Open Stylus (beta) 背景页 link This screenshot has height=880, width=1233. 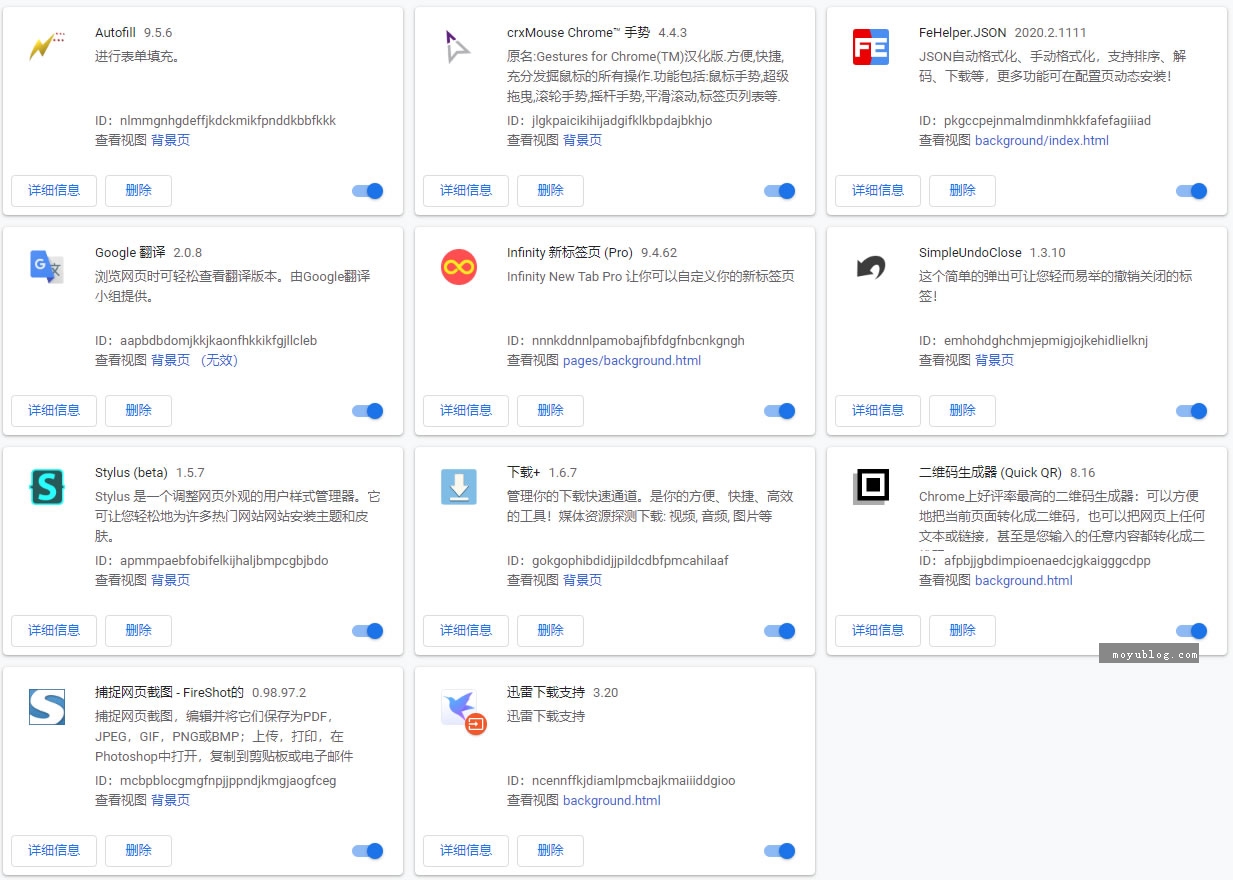(170, 580)
